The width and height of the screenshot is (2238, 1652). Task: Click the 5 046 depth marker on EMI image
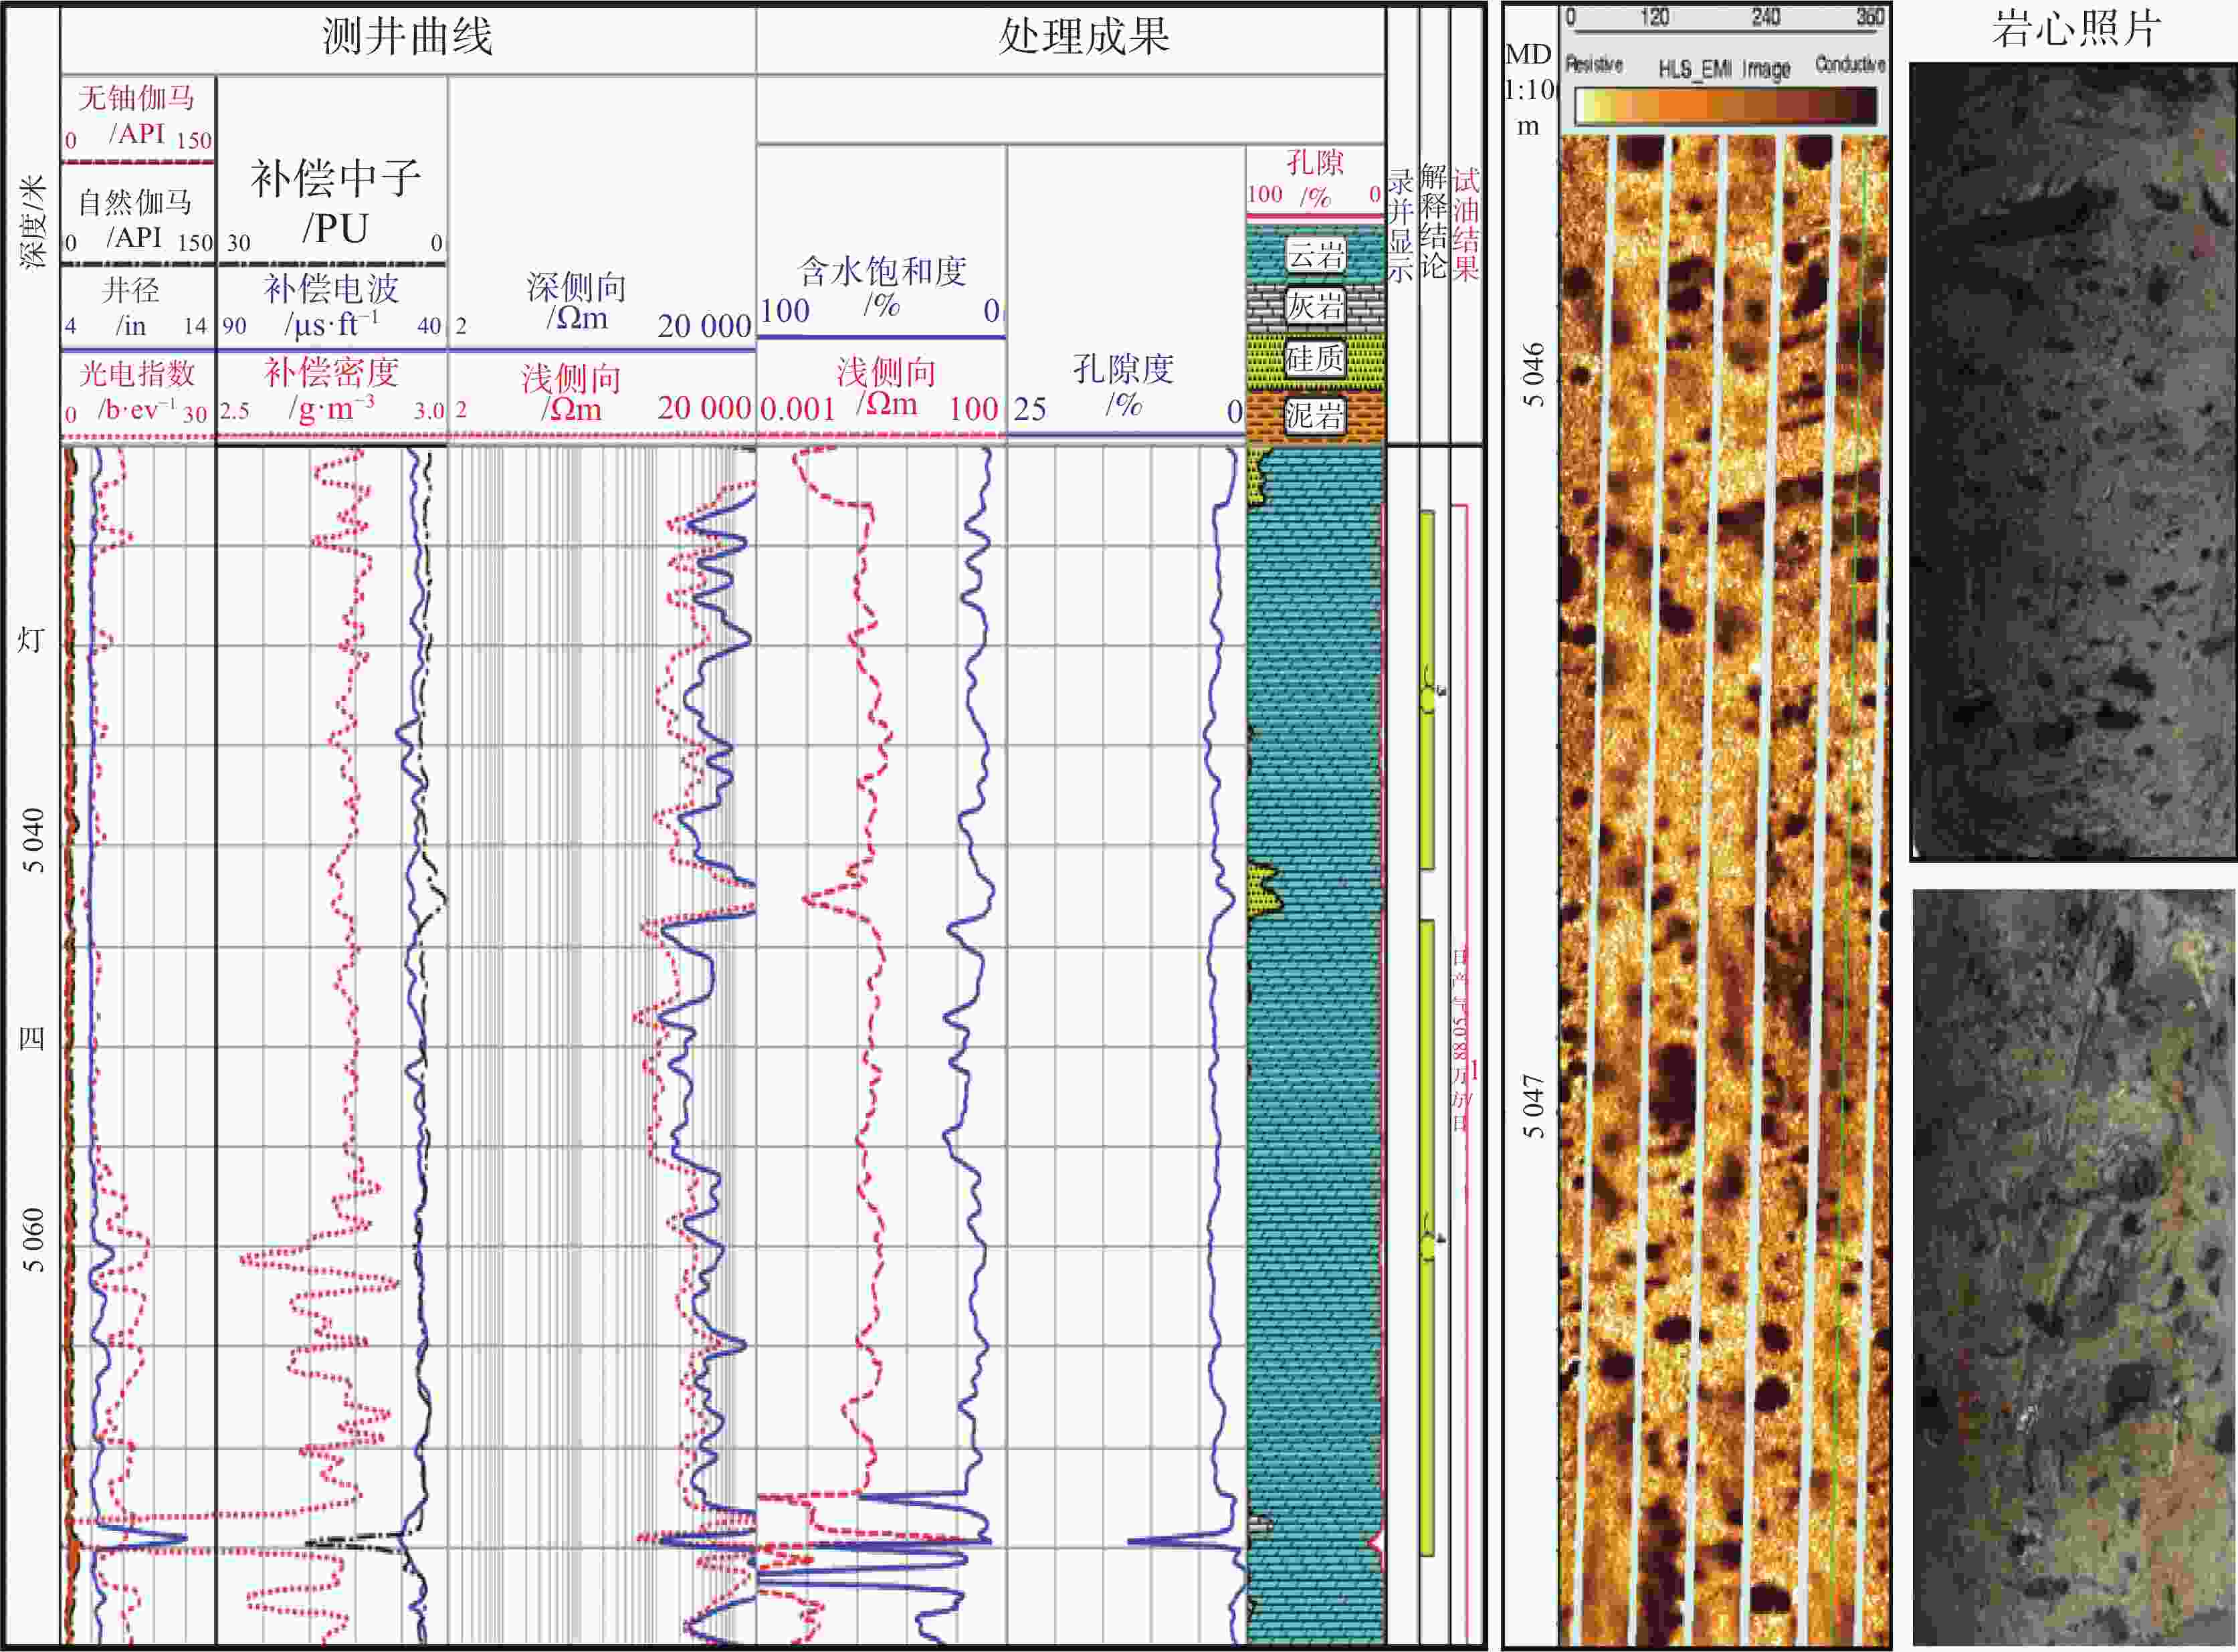[1534, 375]
